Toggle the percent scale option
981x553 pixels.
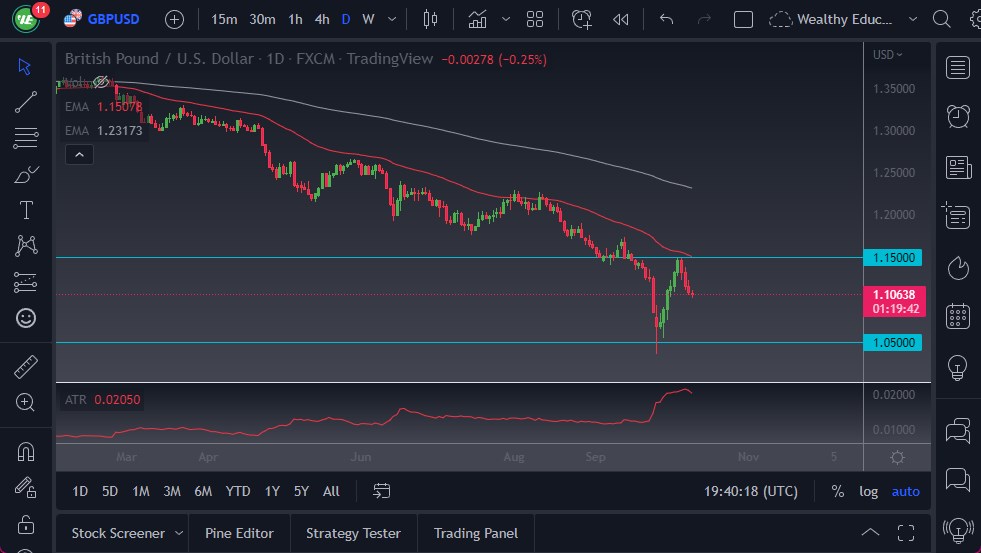(x=837, y=491)
